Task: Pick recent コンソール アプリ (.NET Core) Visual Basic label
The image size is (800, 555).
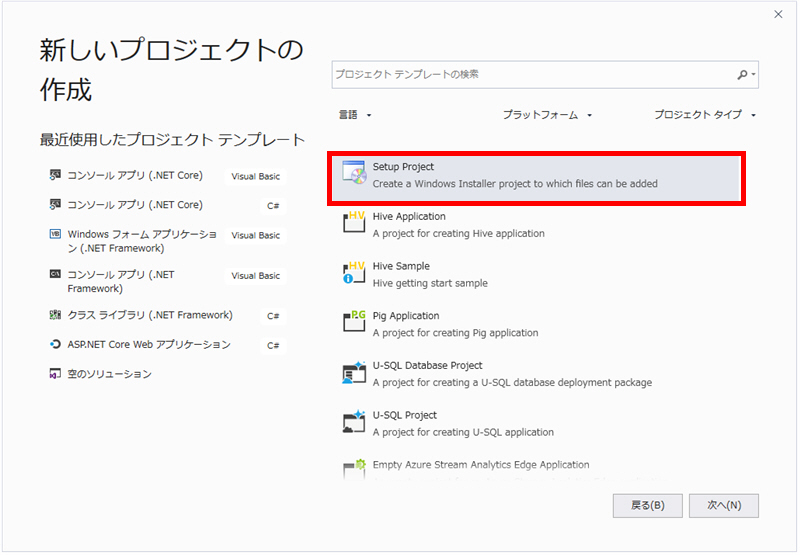Action: tap(135, 175)
